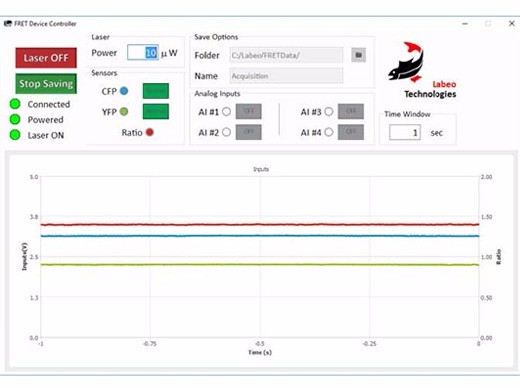Click the FRET Device Controller title icon

[8, 24]
